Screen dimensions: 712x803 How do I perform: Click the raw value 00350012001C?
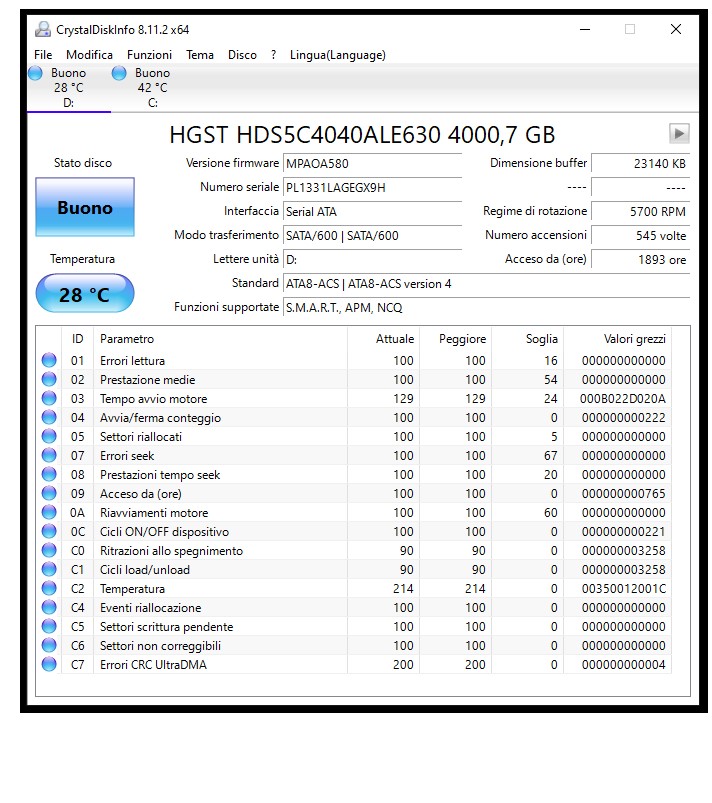(623, 588)
